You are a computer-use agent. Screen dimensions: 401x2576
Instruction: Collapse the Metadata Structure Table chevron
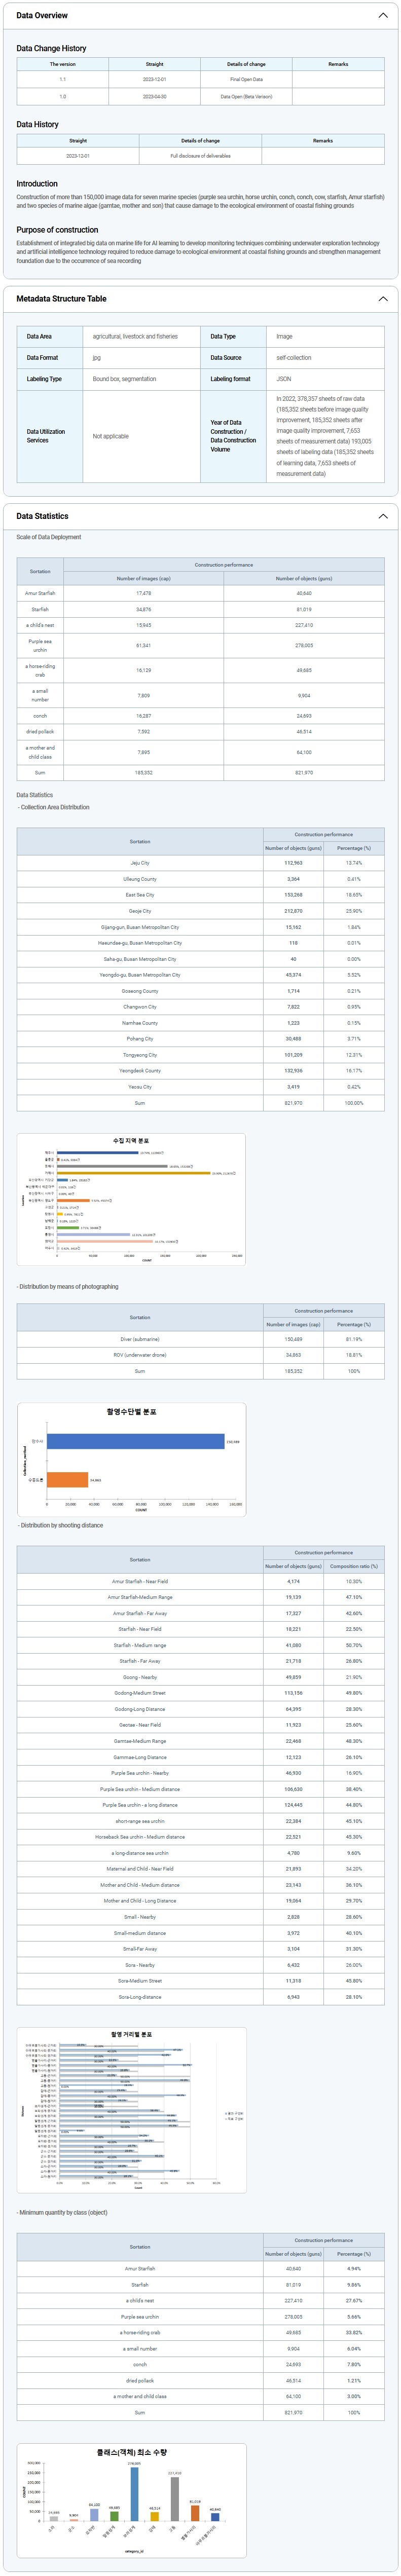point(382,299)
